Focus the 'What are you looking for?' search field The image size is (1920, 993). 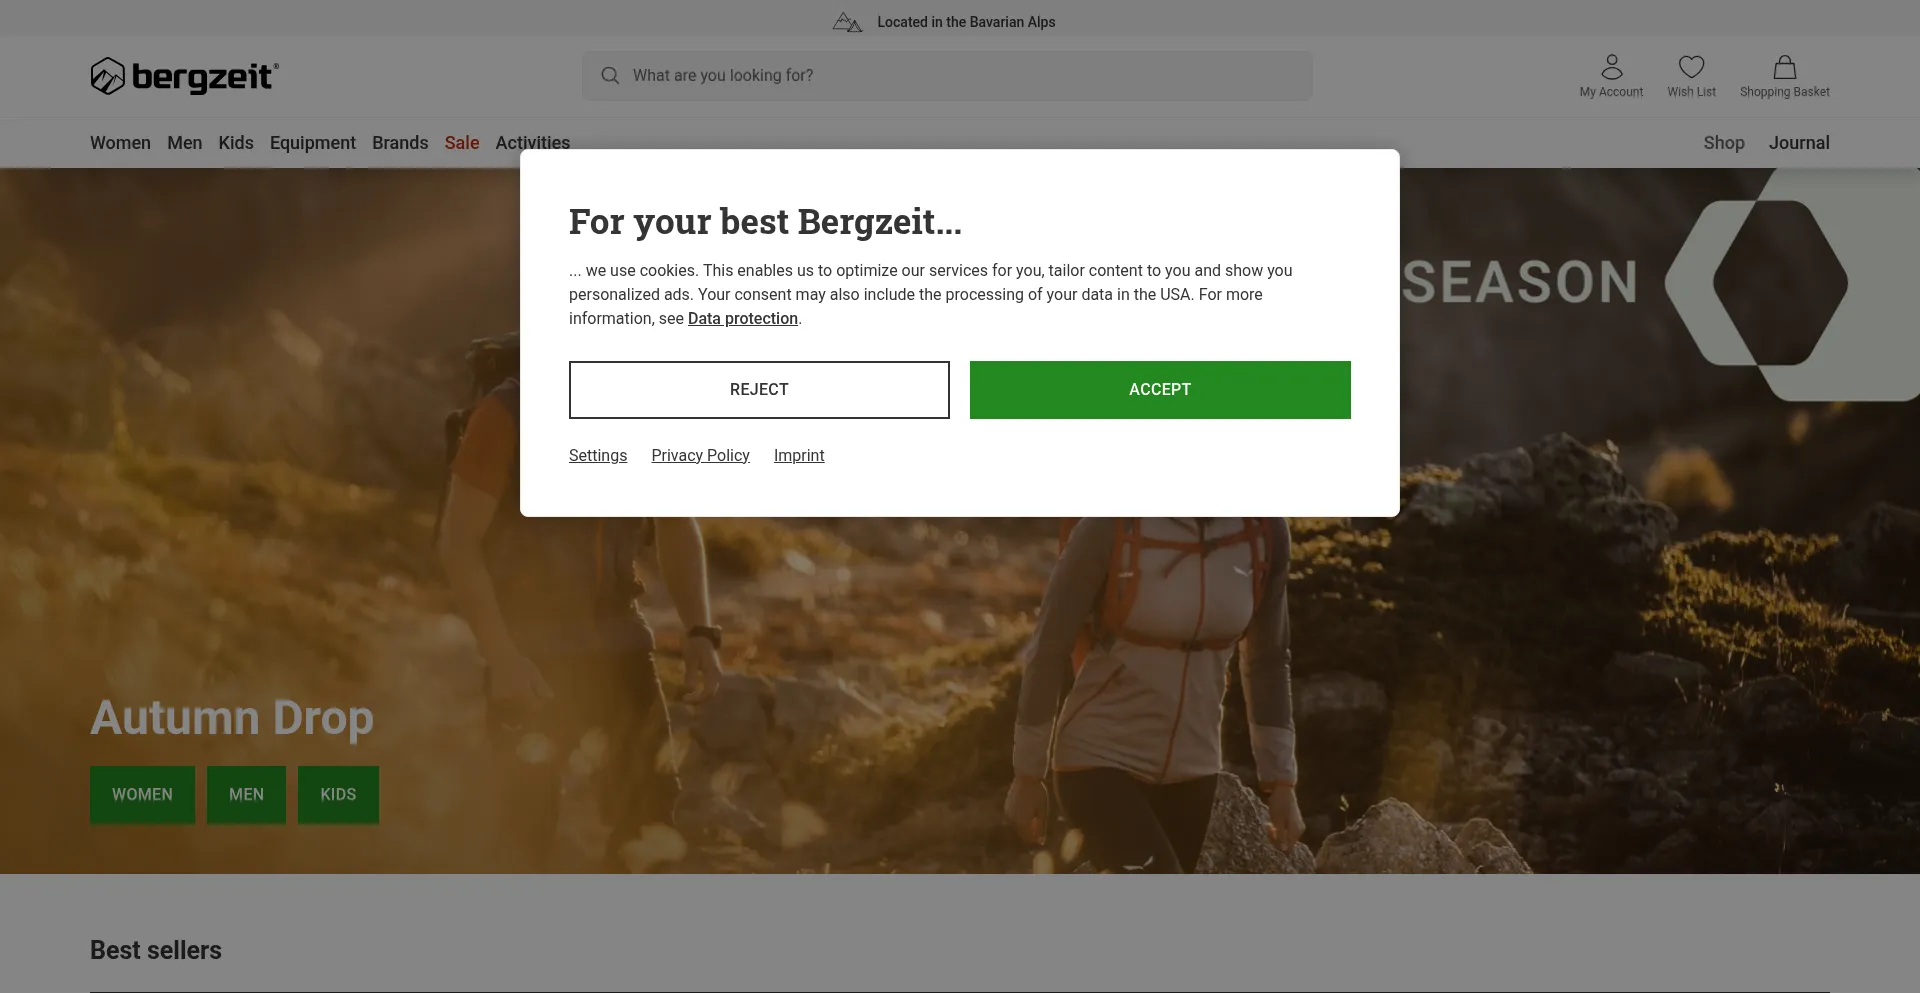pyautogui.click(x=947, y=76)
